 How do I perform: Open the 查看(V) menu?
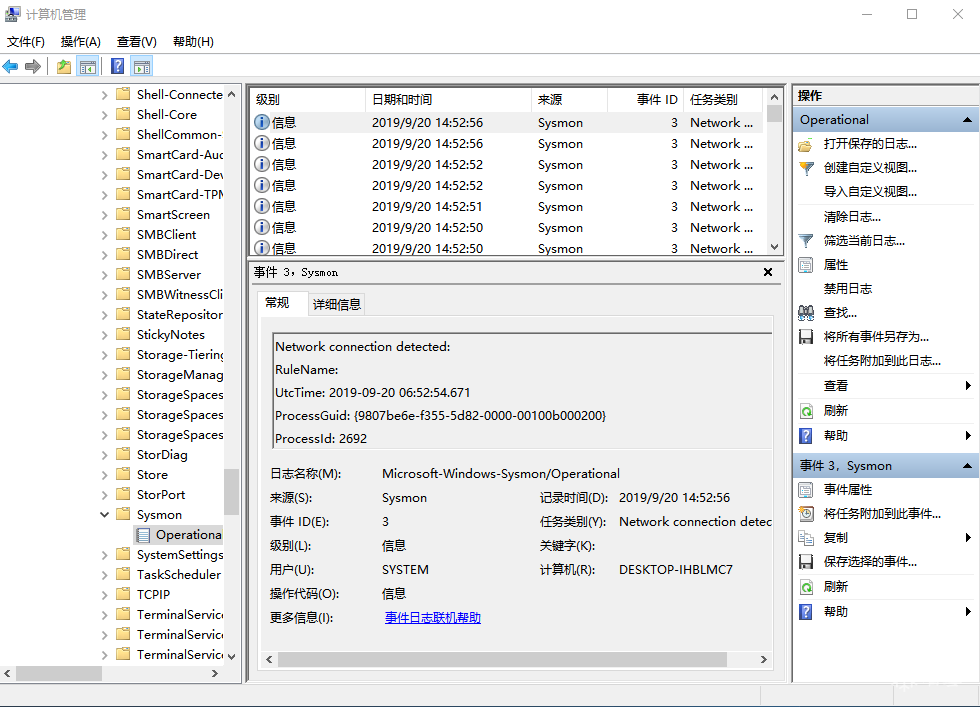point(136,42)
